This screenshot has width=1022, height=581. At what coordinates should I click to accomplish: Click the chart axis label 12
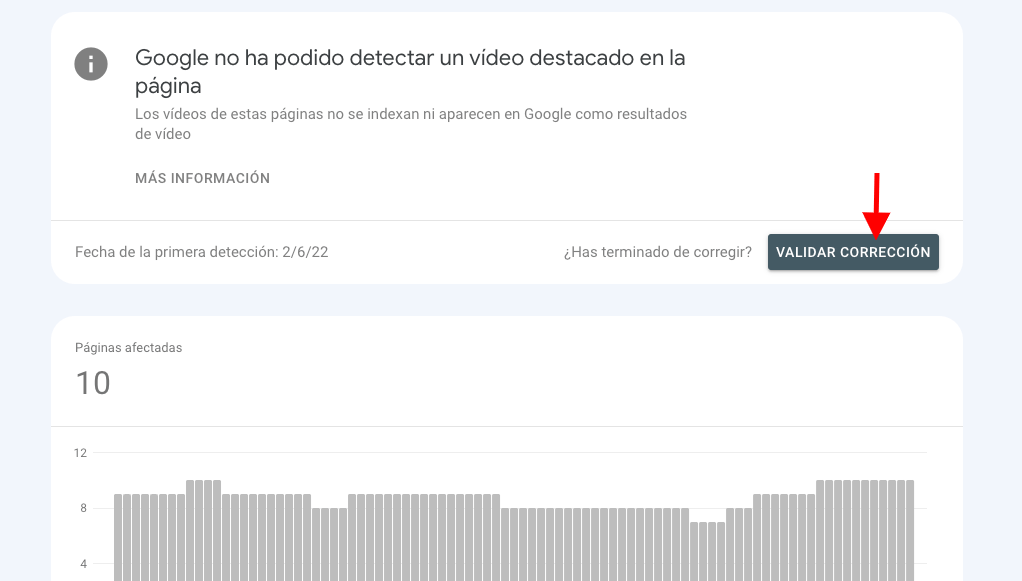click(80, 453)
